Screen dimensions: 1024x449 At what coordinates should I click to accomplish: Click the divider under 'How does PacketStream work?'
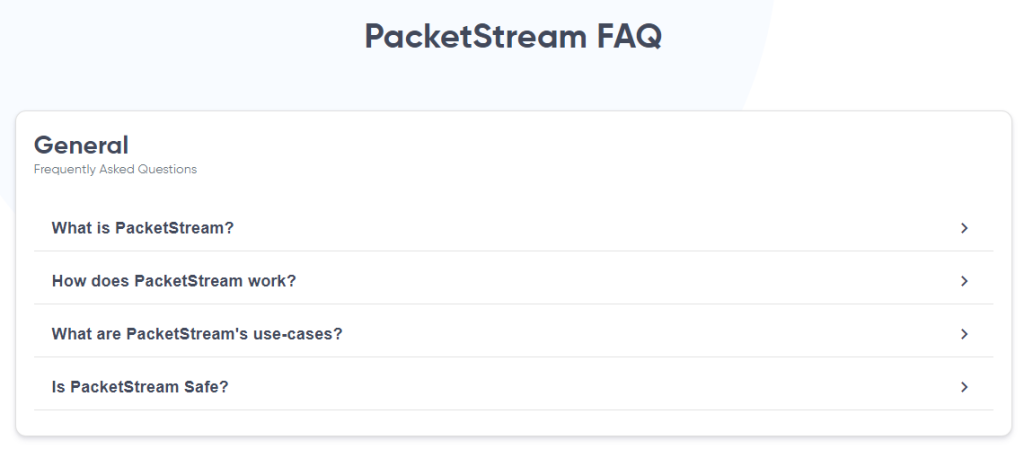click(x=513, y=304)
